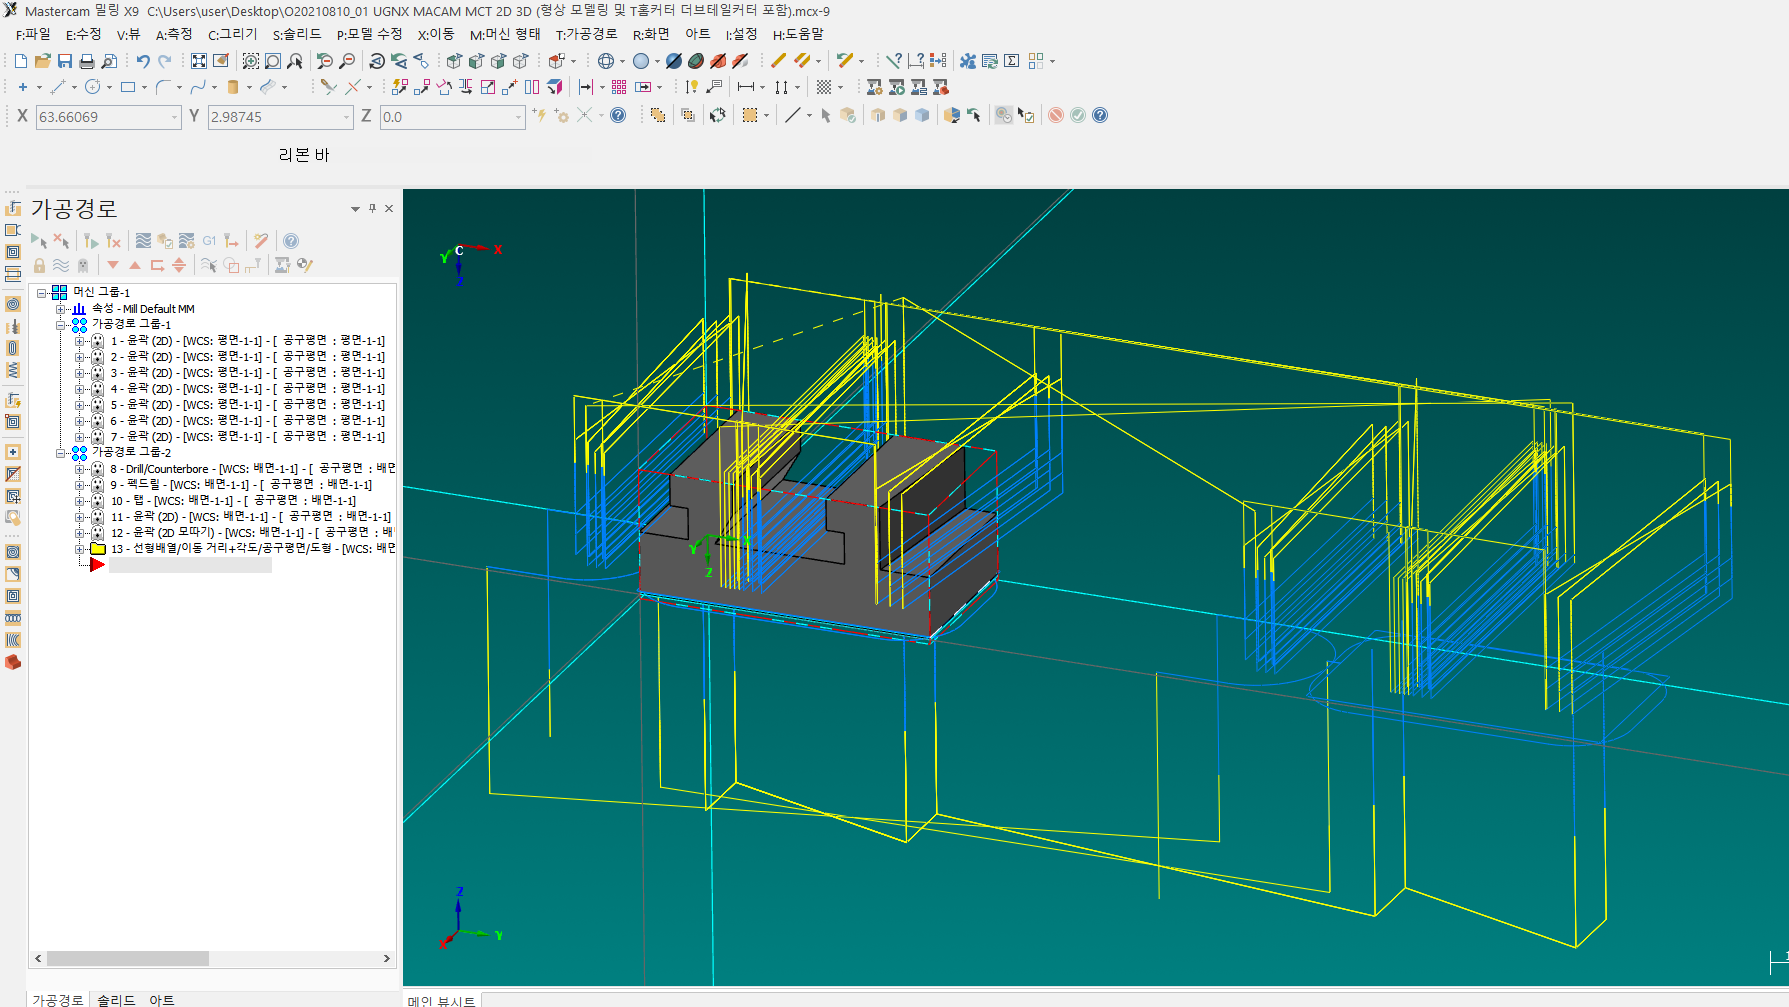Open a file with the folder icon
The width and height of the screenshot is (1789, 1007).
pyautogui.click(x=43, y=61)
